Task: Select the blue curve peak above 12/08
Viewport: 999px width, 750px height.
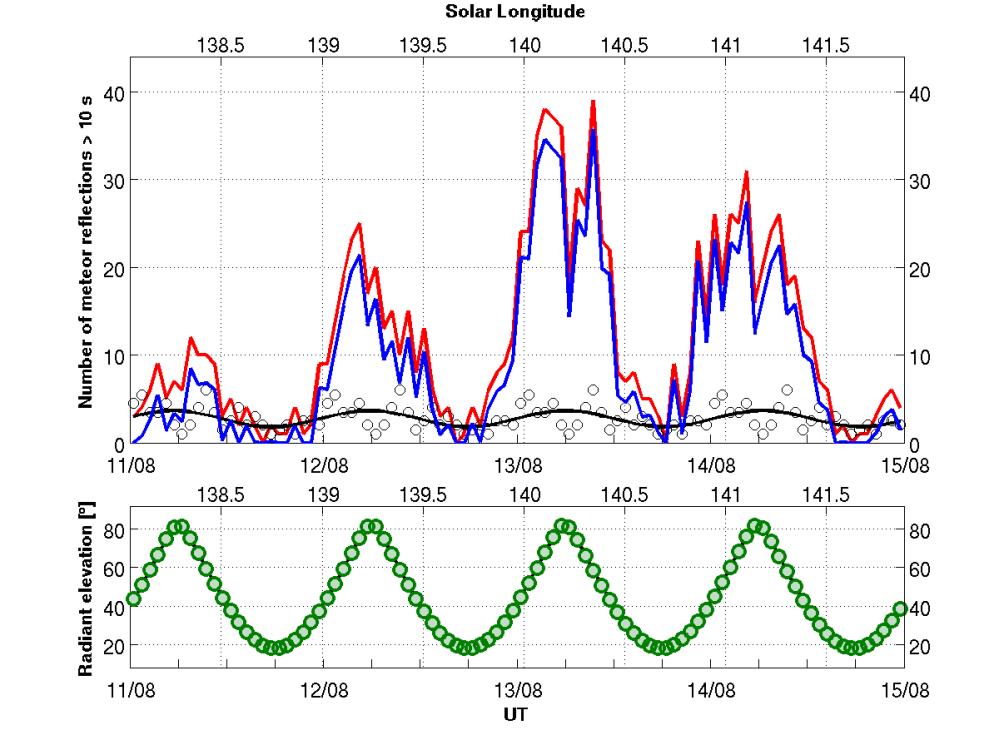Action: coord(358,257)
